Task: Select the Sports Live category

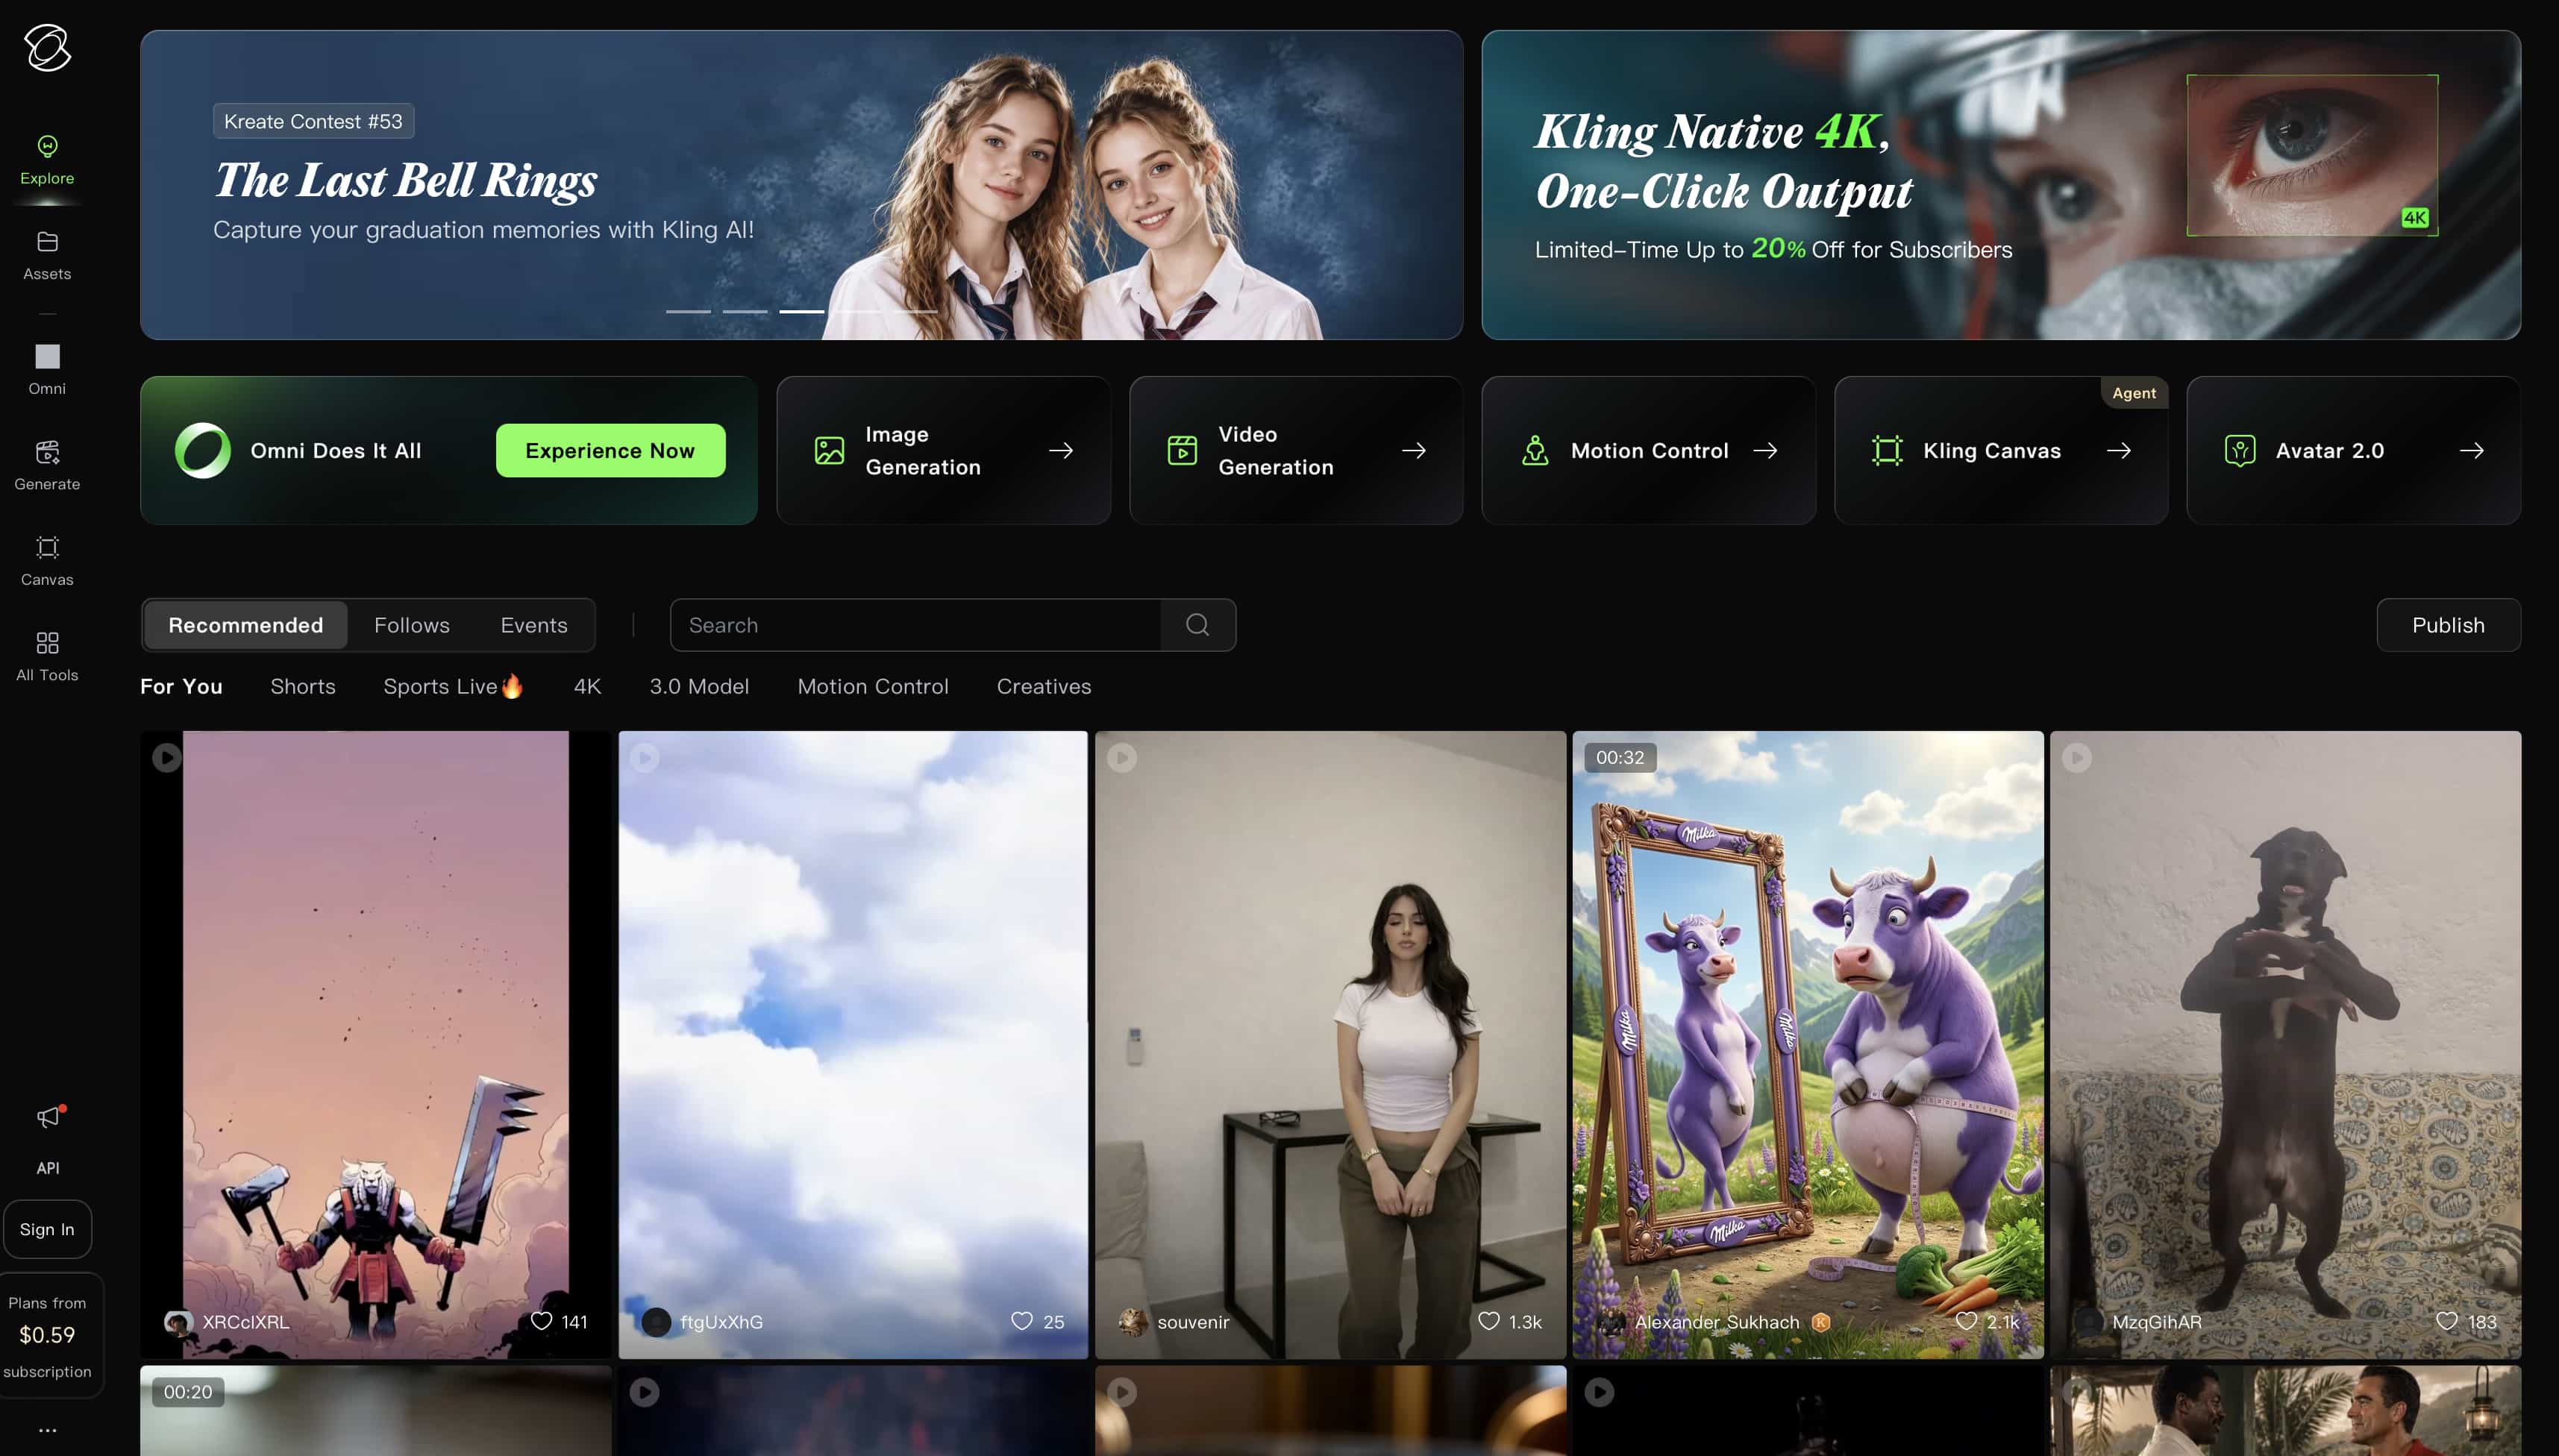Action: click(453, 686)
